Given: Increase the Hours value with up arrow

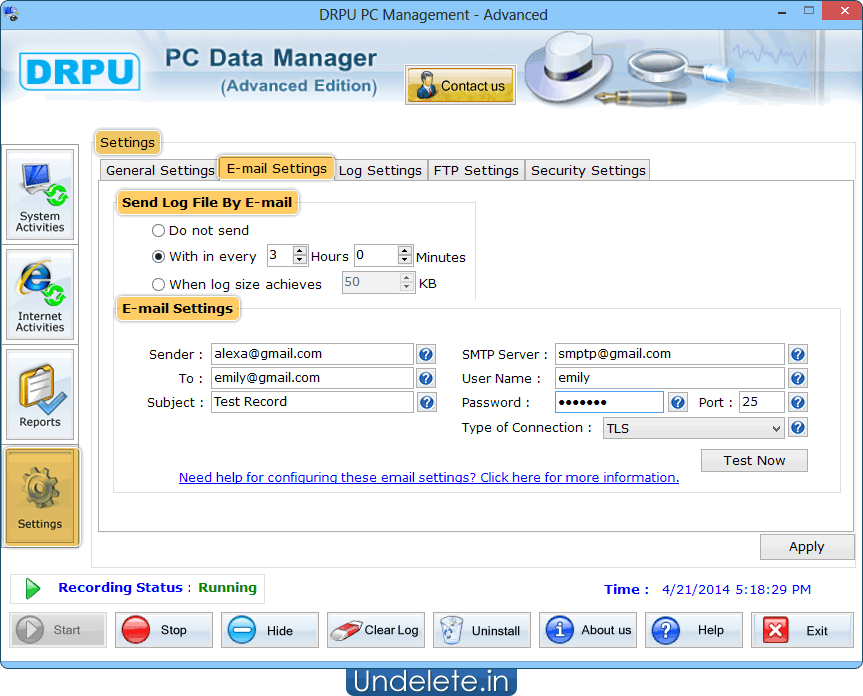Looking at the screenshot, I should coord(299,251).
